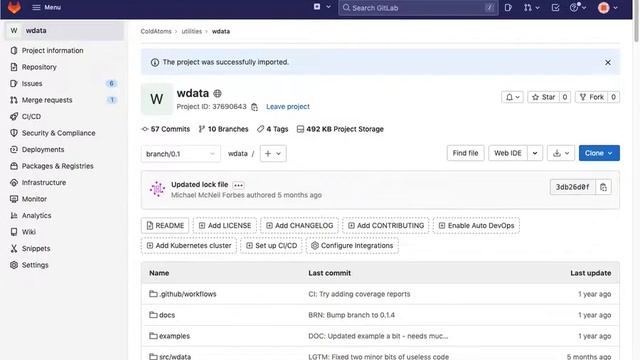Click Add LICENSE
Viewport: 640px width, 360px height.
(x=224, y=225)
